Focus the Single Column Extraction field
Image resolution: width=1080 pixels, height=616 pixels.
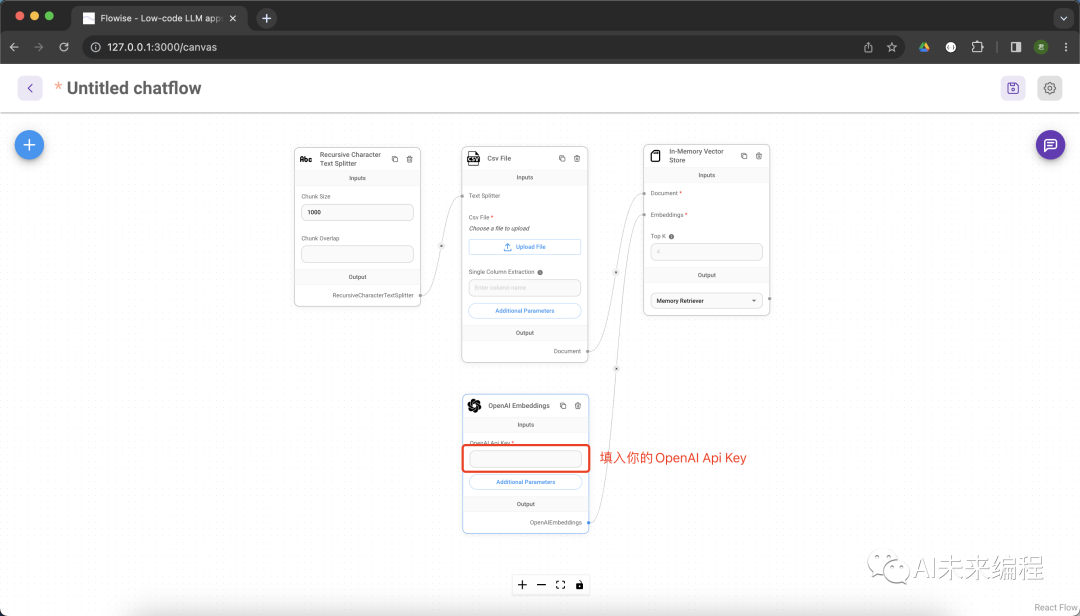525,288
